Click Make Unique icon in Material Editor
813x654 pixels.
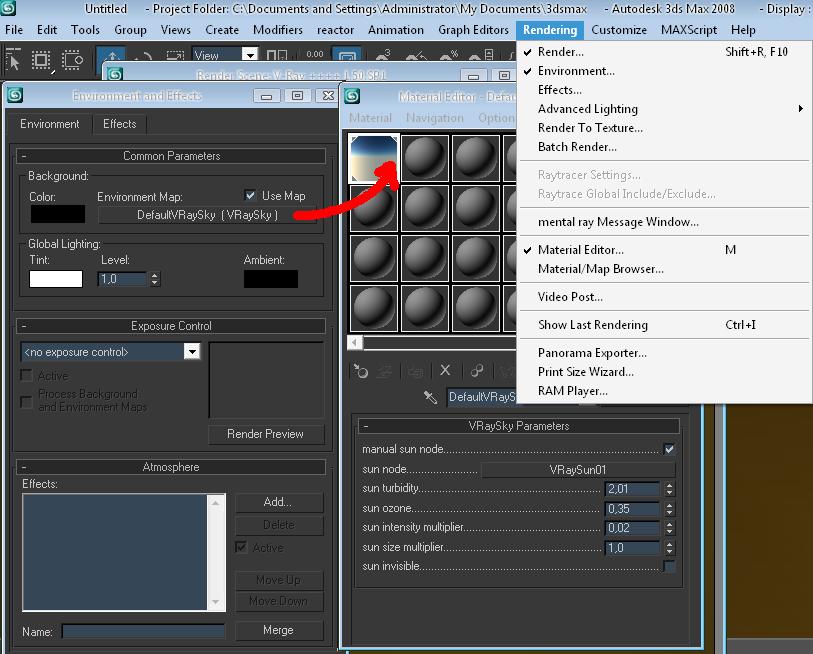(x=476, y=370)
